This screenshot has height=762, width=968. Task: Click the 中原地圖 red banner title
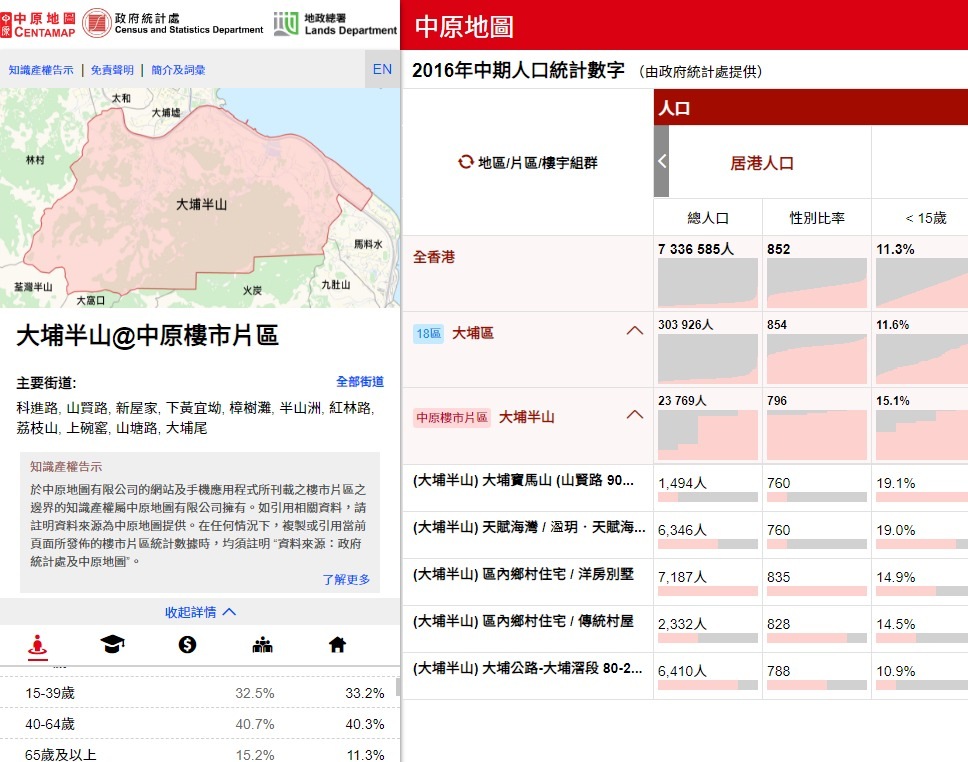[464, 27]
